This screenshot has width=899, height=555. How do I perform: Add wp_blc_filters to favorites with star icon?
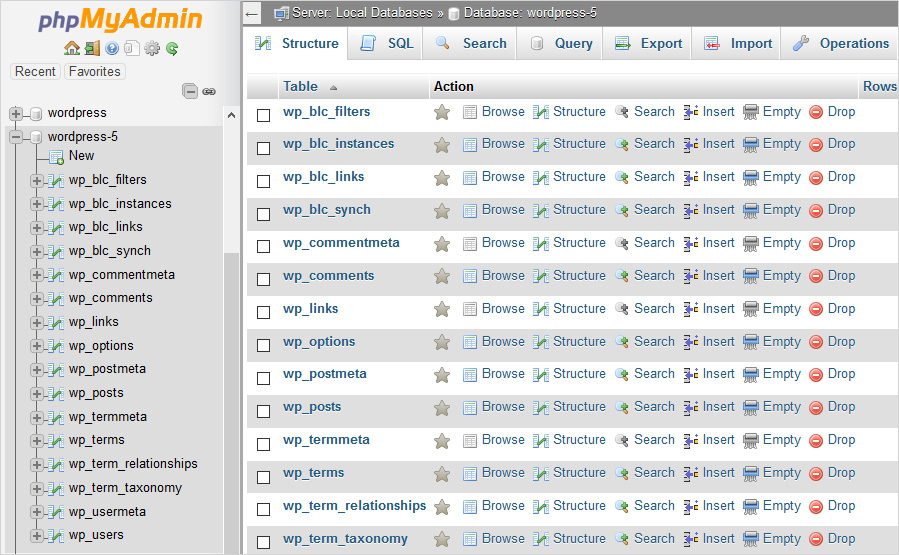point(442,113)
